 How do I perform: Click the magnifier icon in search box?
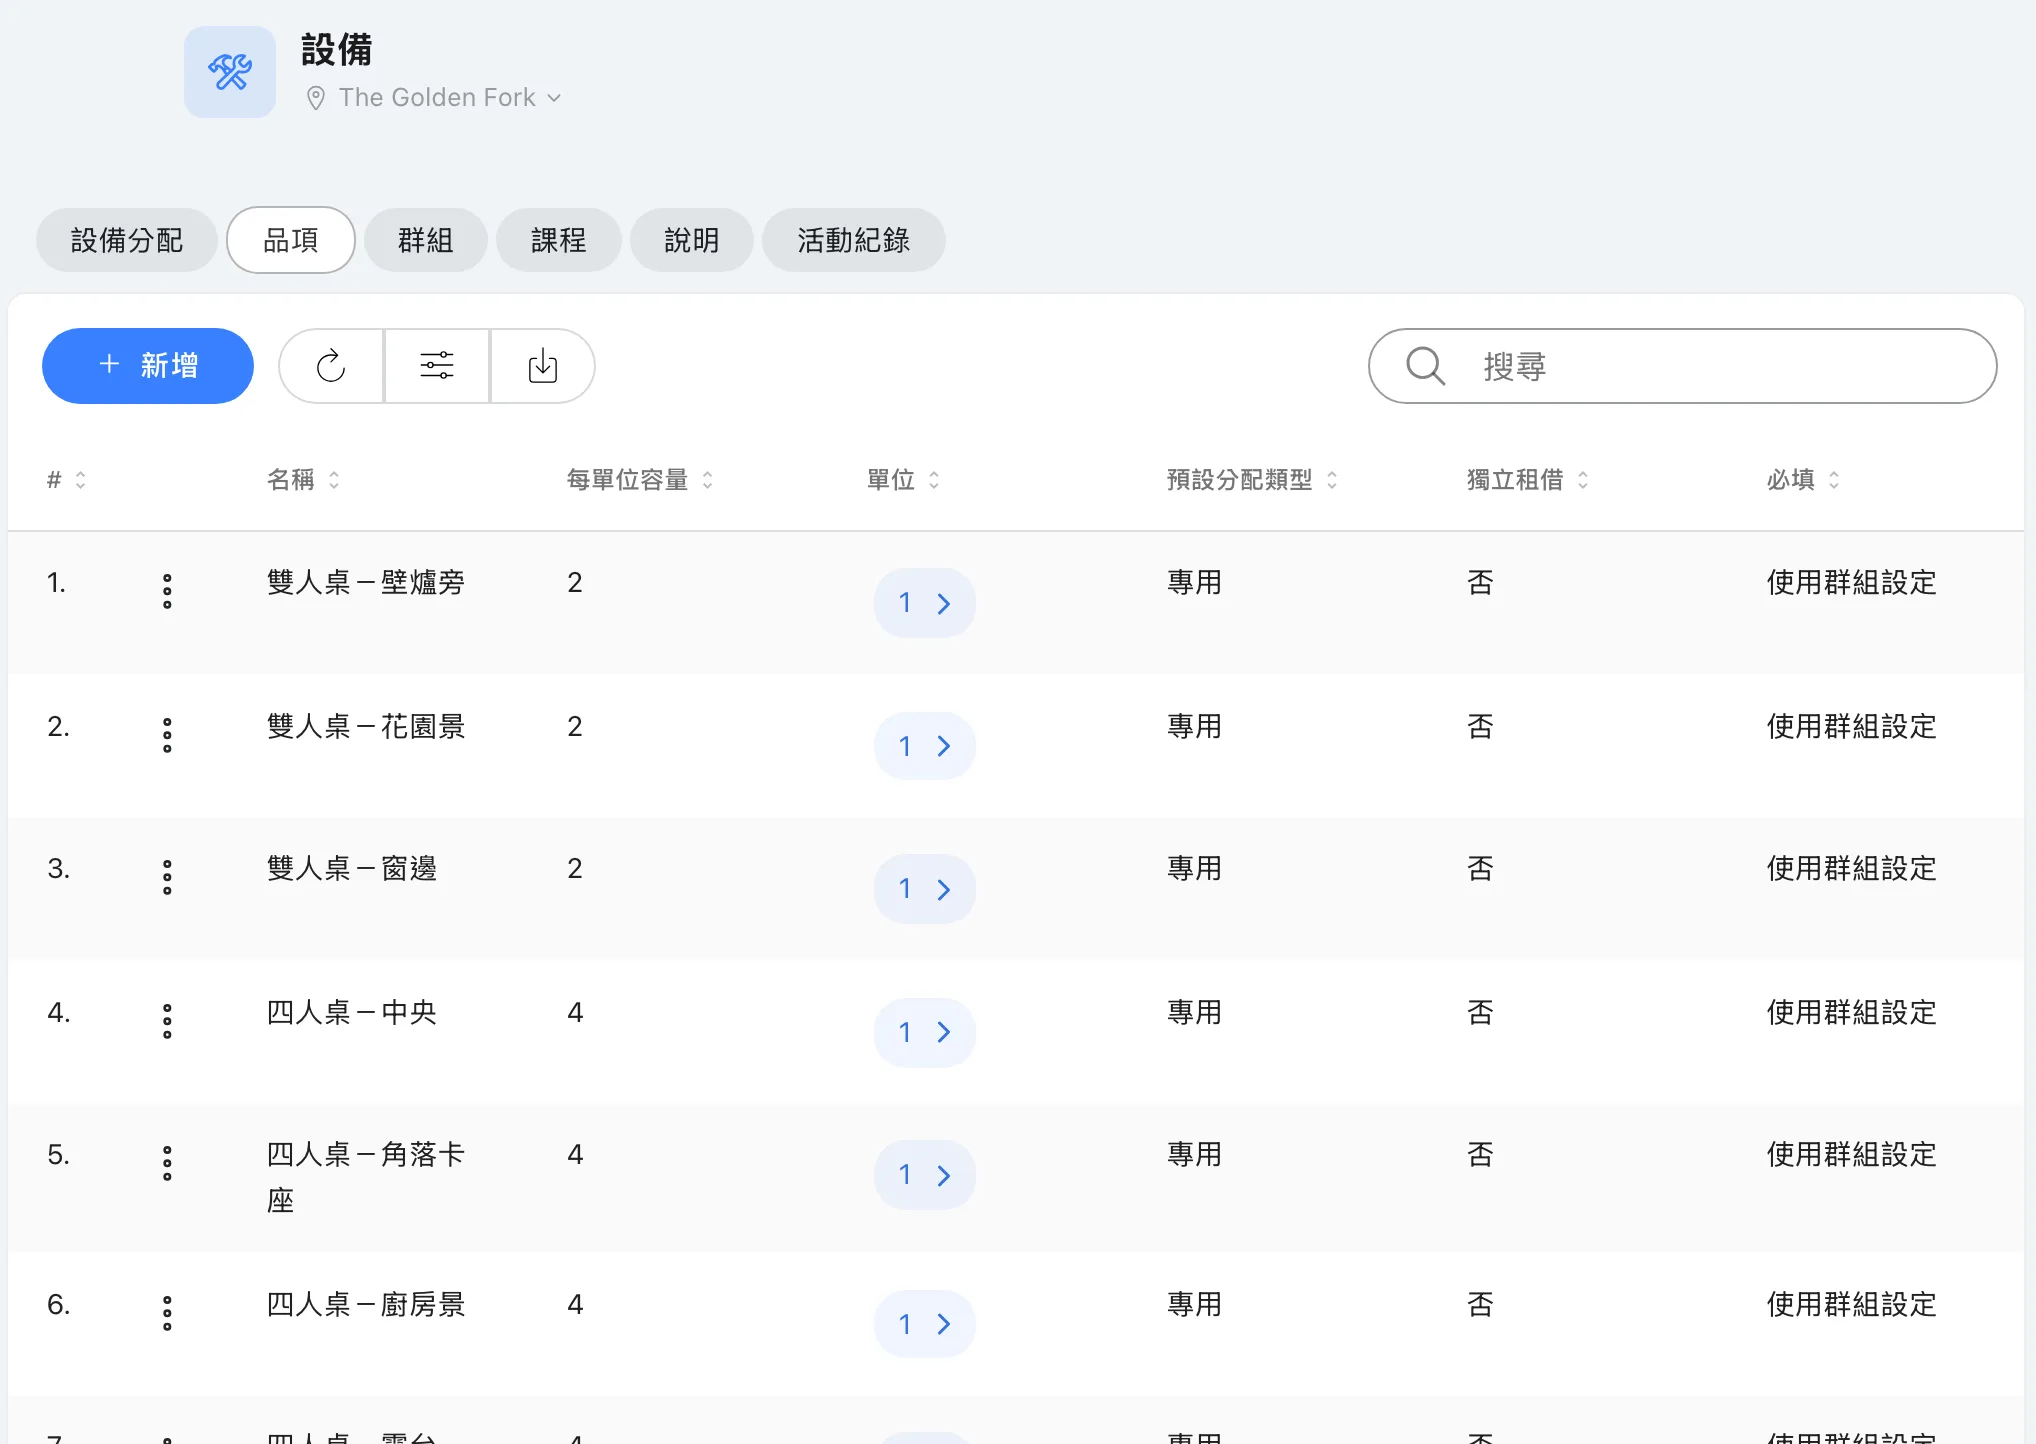coord(1425,366)
